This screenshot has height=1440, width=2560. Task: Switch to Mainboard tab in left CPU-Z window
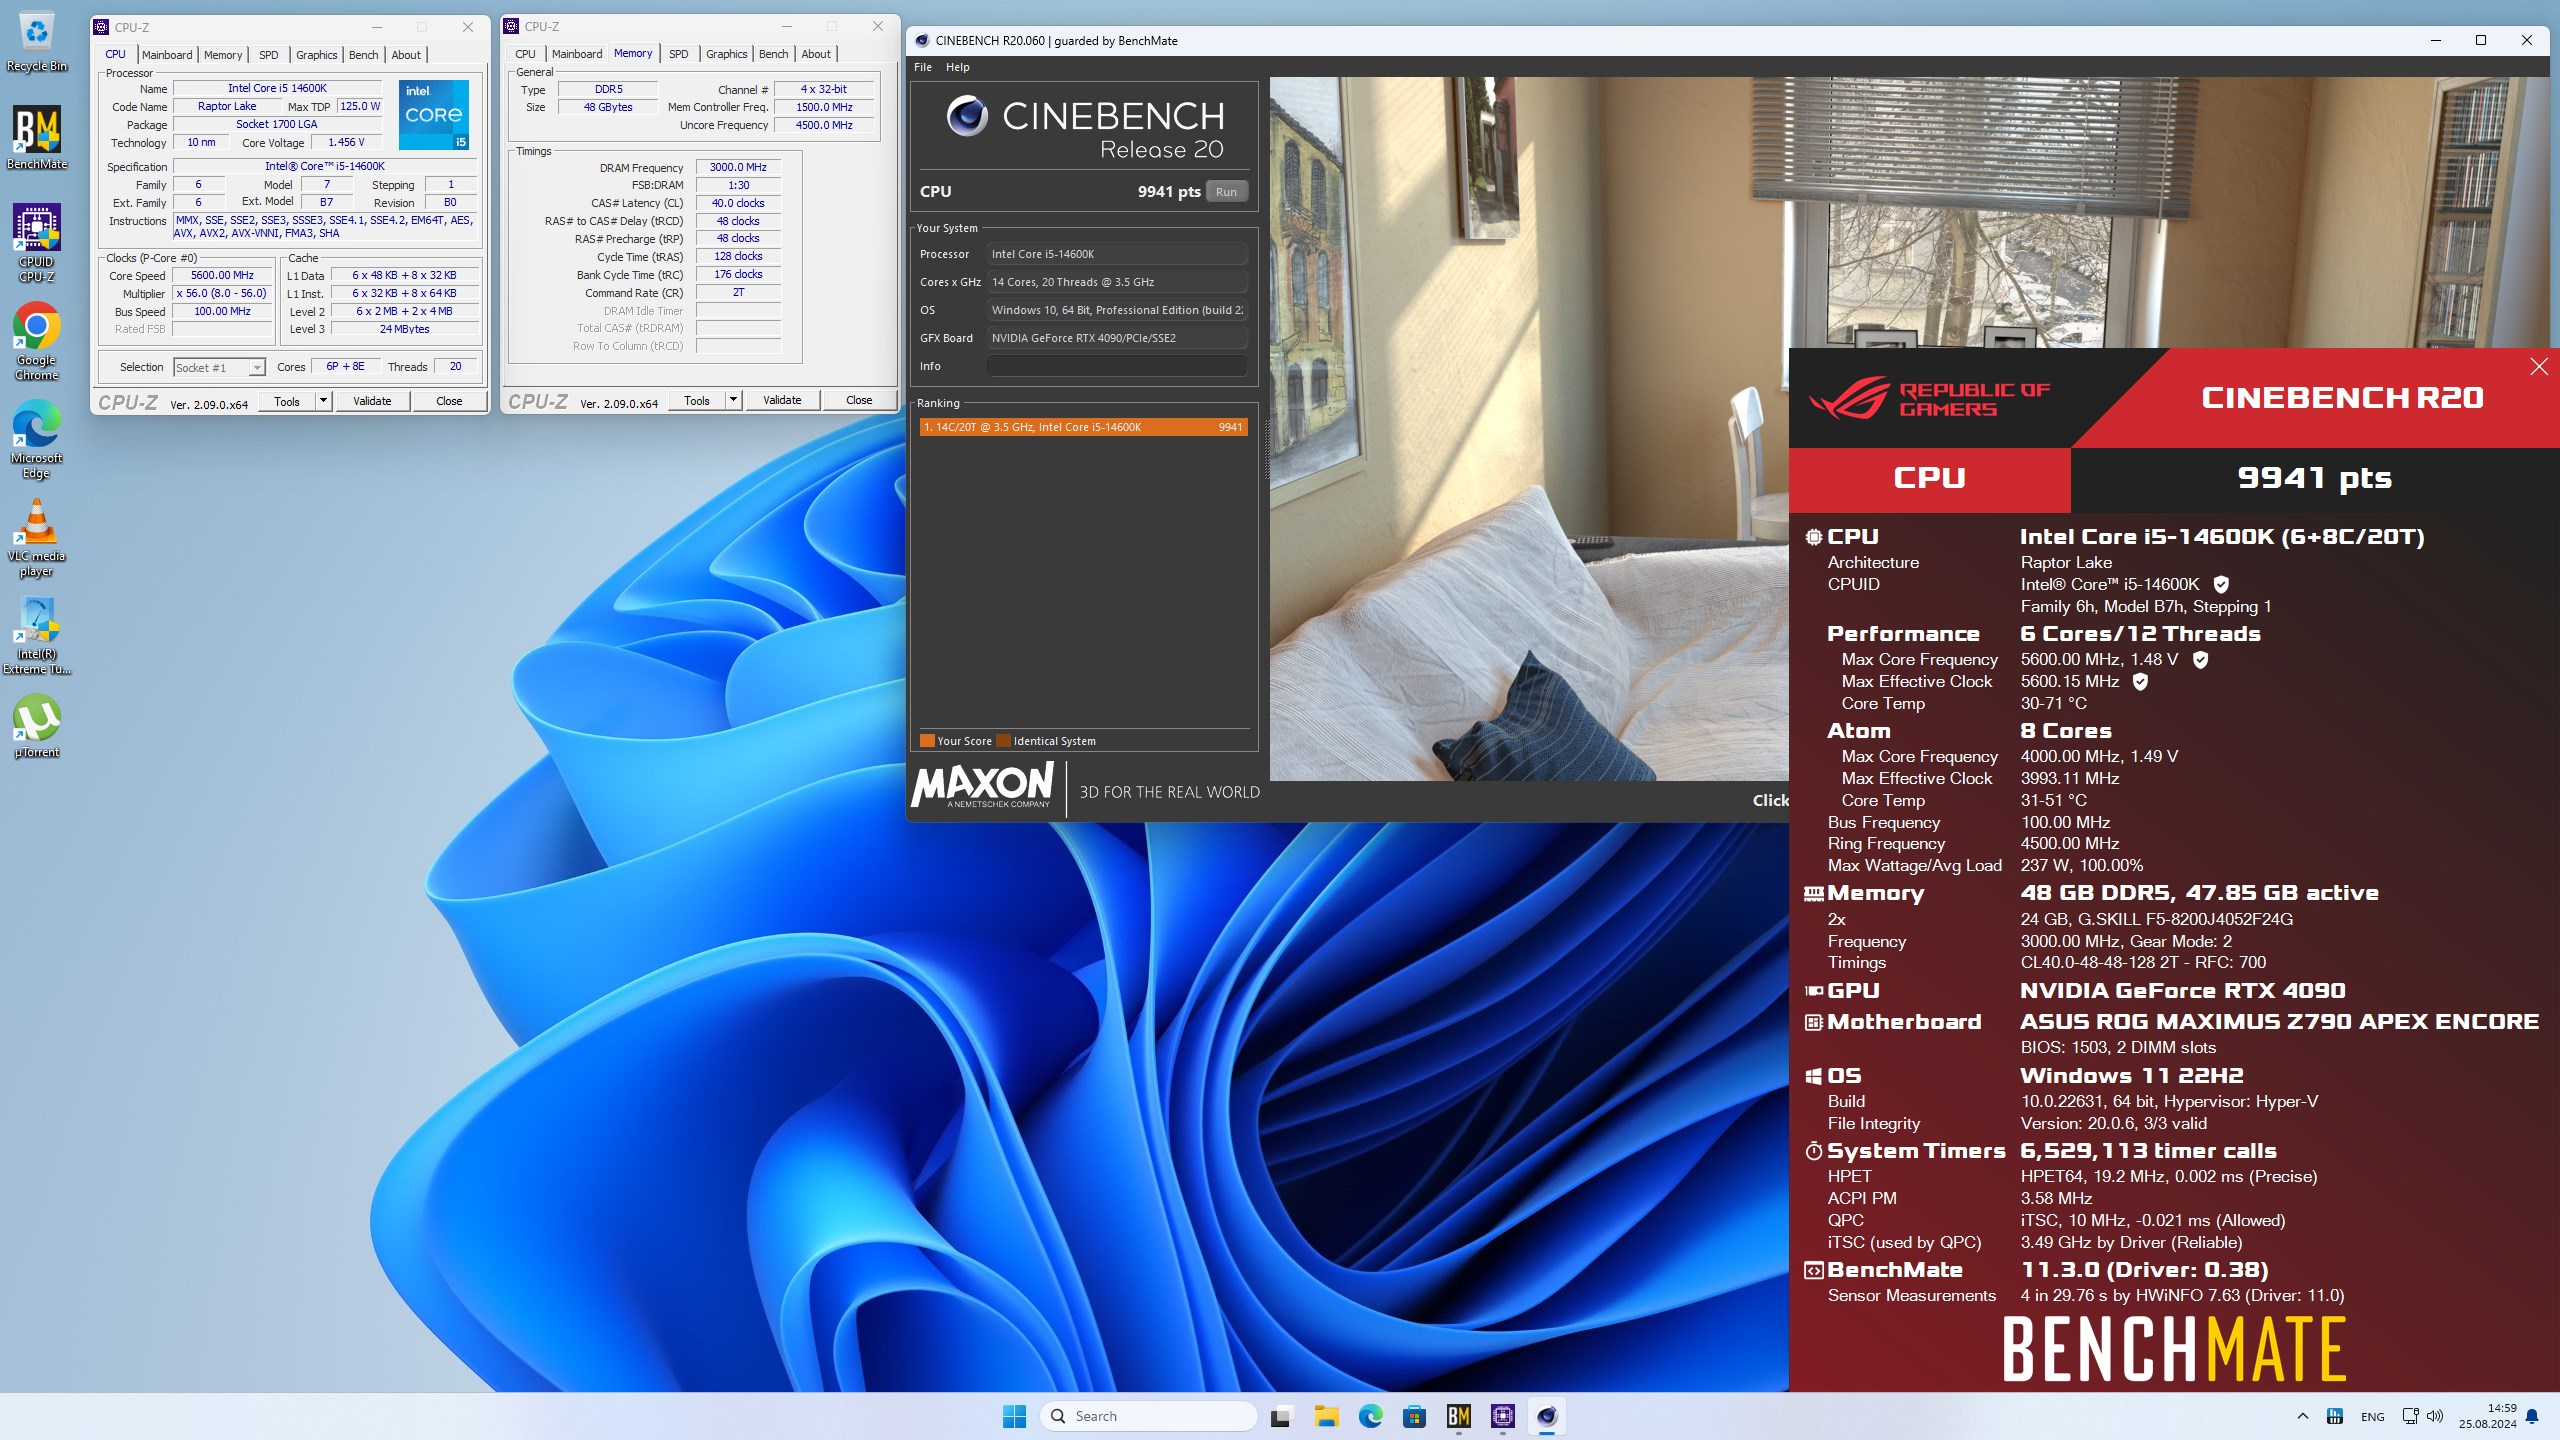[x=167, y=55]
